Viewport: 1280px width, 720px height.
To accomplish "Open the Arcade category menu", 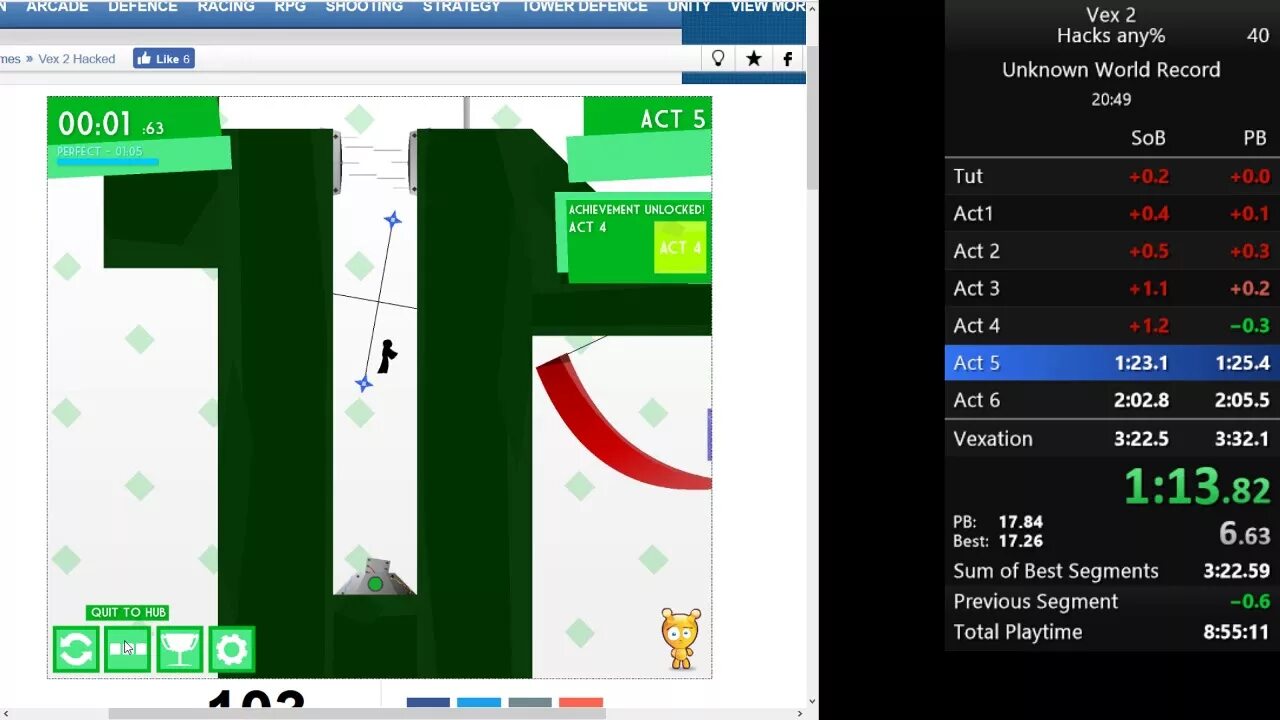I will [x=57, y=7].
